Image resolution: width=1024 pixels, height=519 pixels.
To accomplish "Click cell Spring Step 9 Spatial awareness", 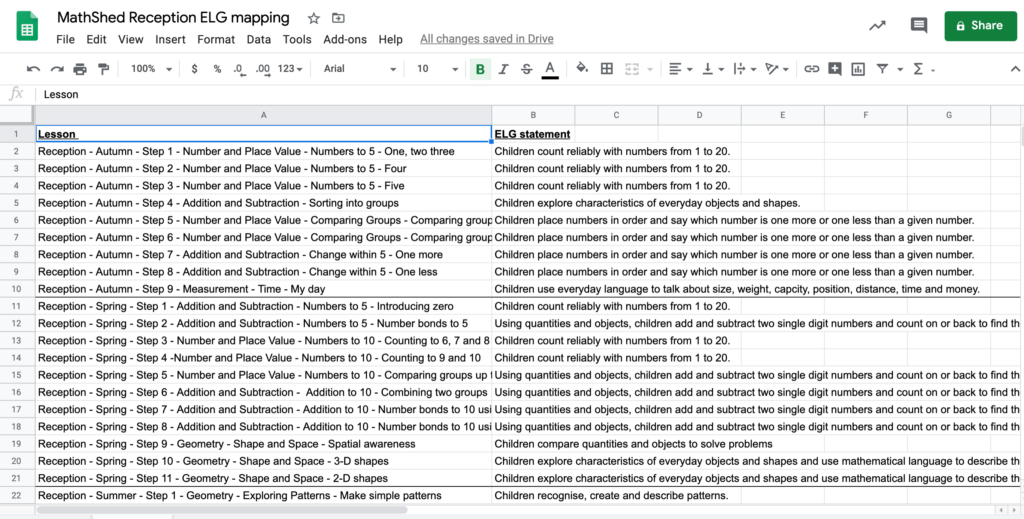I will point(263,444).
